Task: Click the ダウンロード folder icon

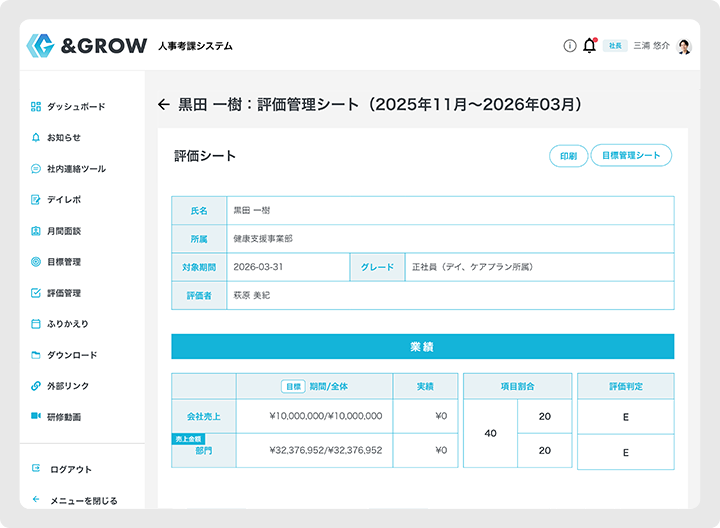Action: [x=36, y=355]
